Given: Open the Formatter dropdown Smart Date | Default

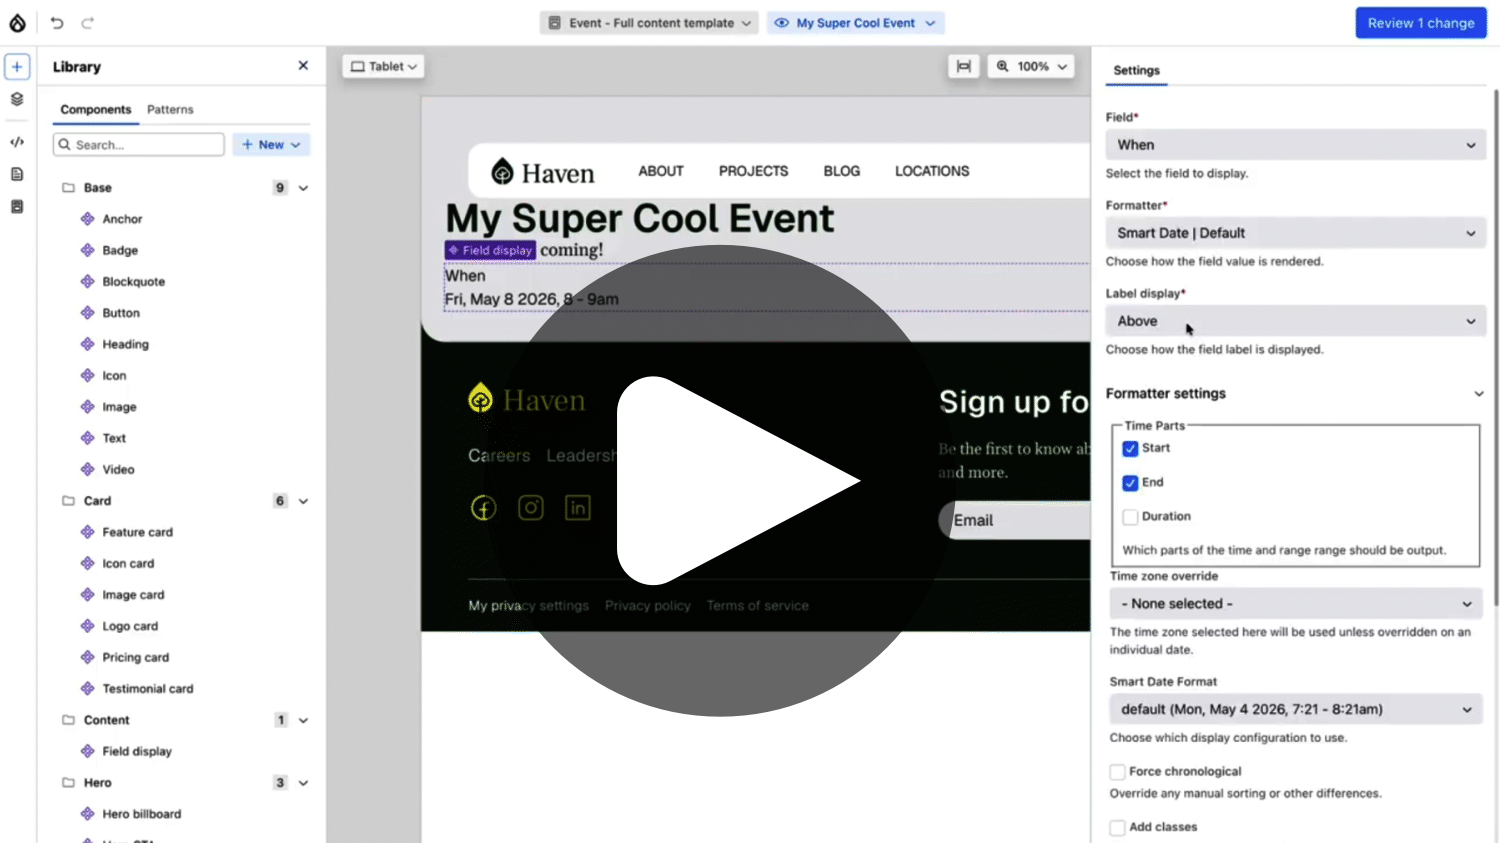Looking at the screenshot, I should (1296, 233).
